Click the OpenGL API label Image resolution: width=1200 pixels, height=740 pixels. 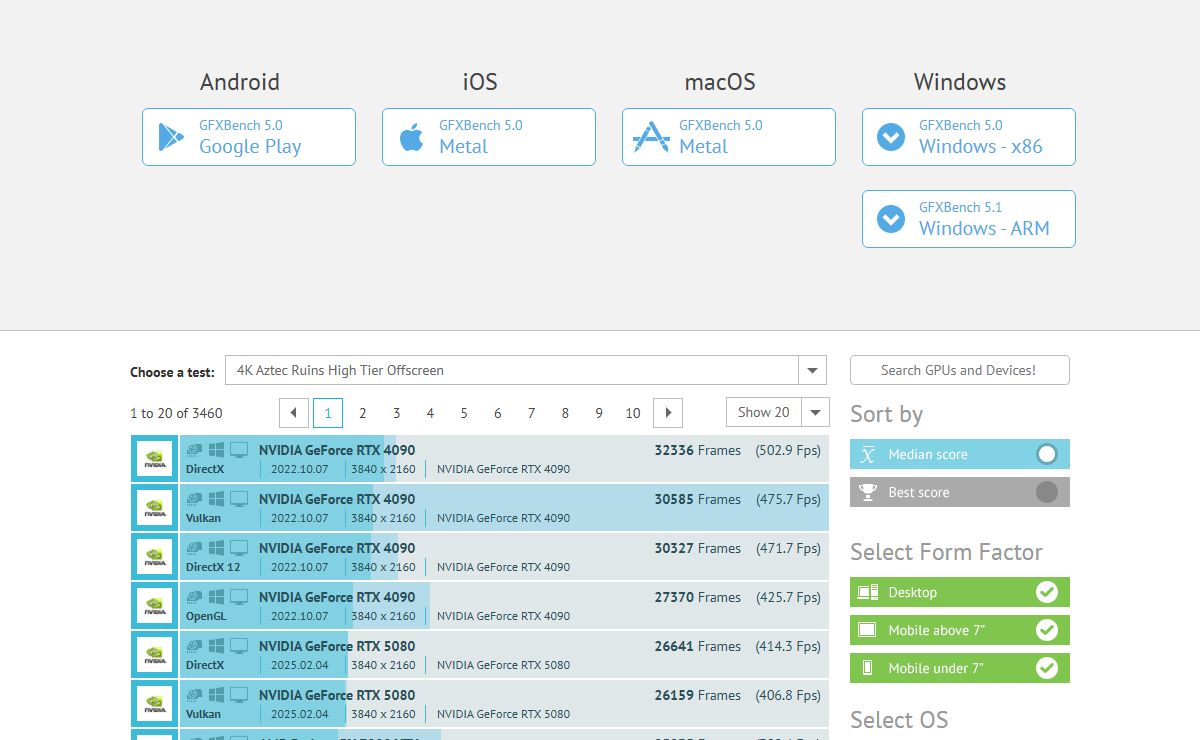(x=206, y=616)
